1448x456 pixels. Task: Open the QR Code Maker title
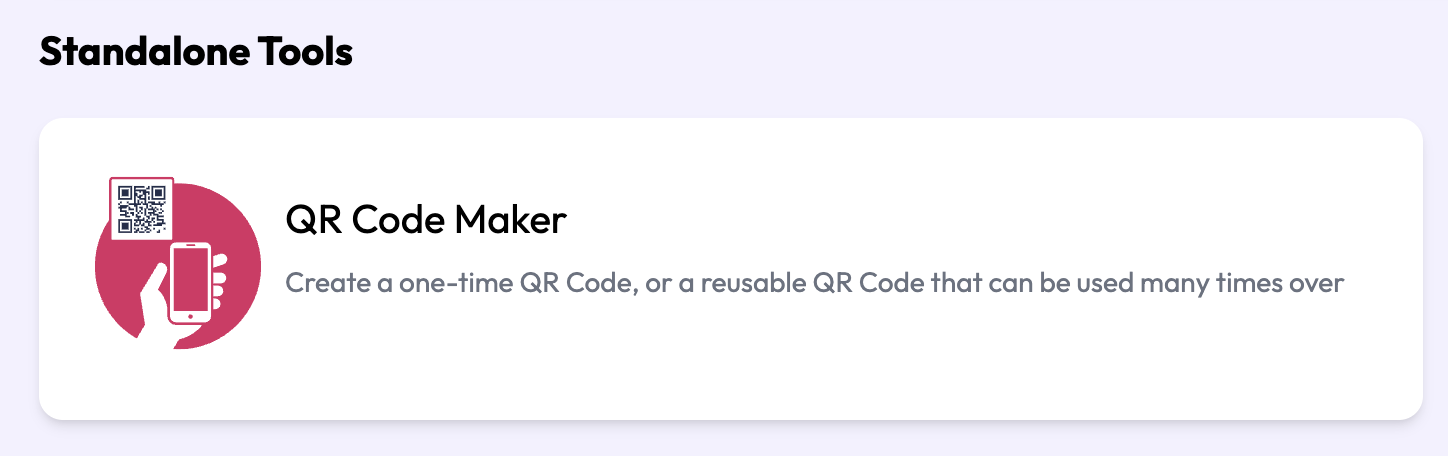tap(426, 220)
